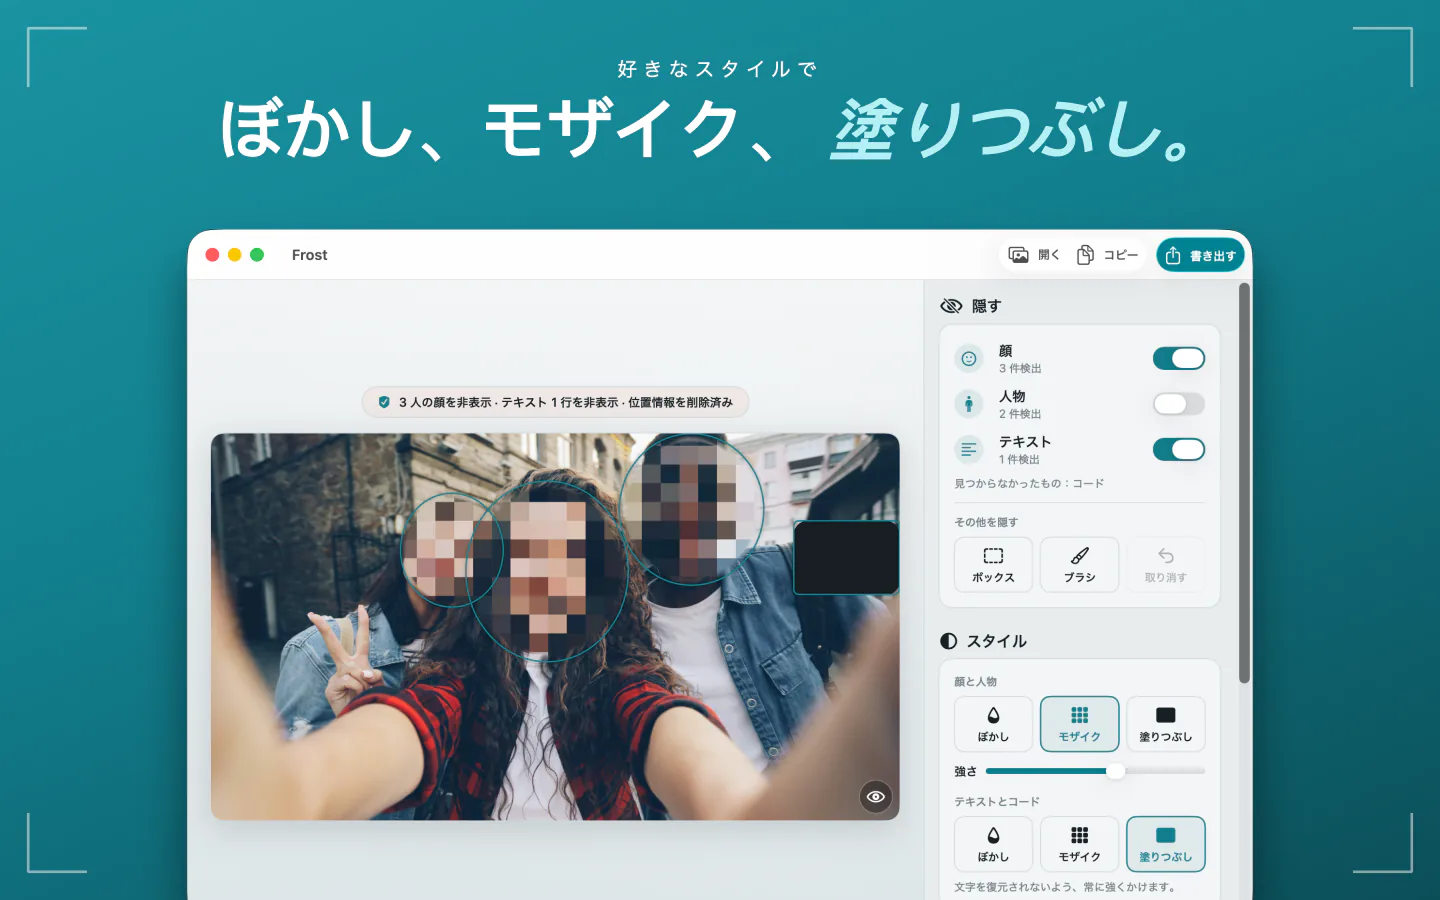This screenshot has height=900, width=1440.
Task: Toggle the テキスト text hiding switch
Action: tap(1178, 449)
